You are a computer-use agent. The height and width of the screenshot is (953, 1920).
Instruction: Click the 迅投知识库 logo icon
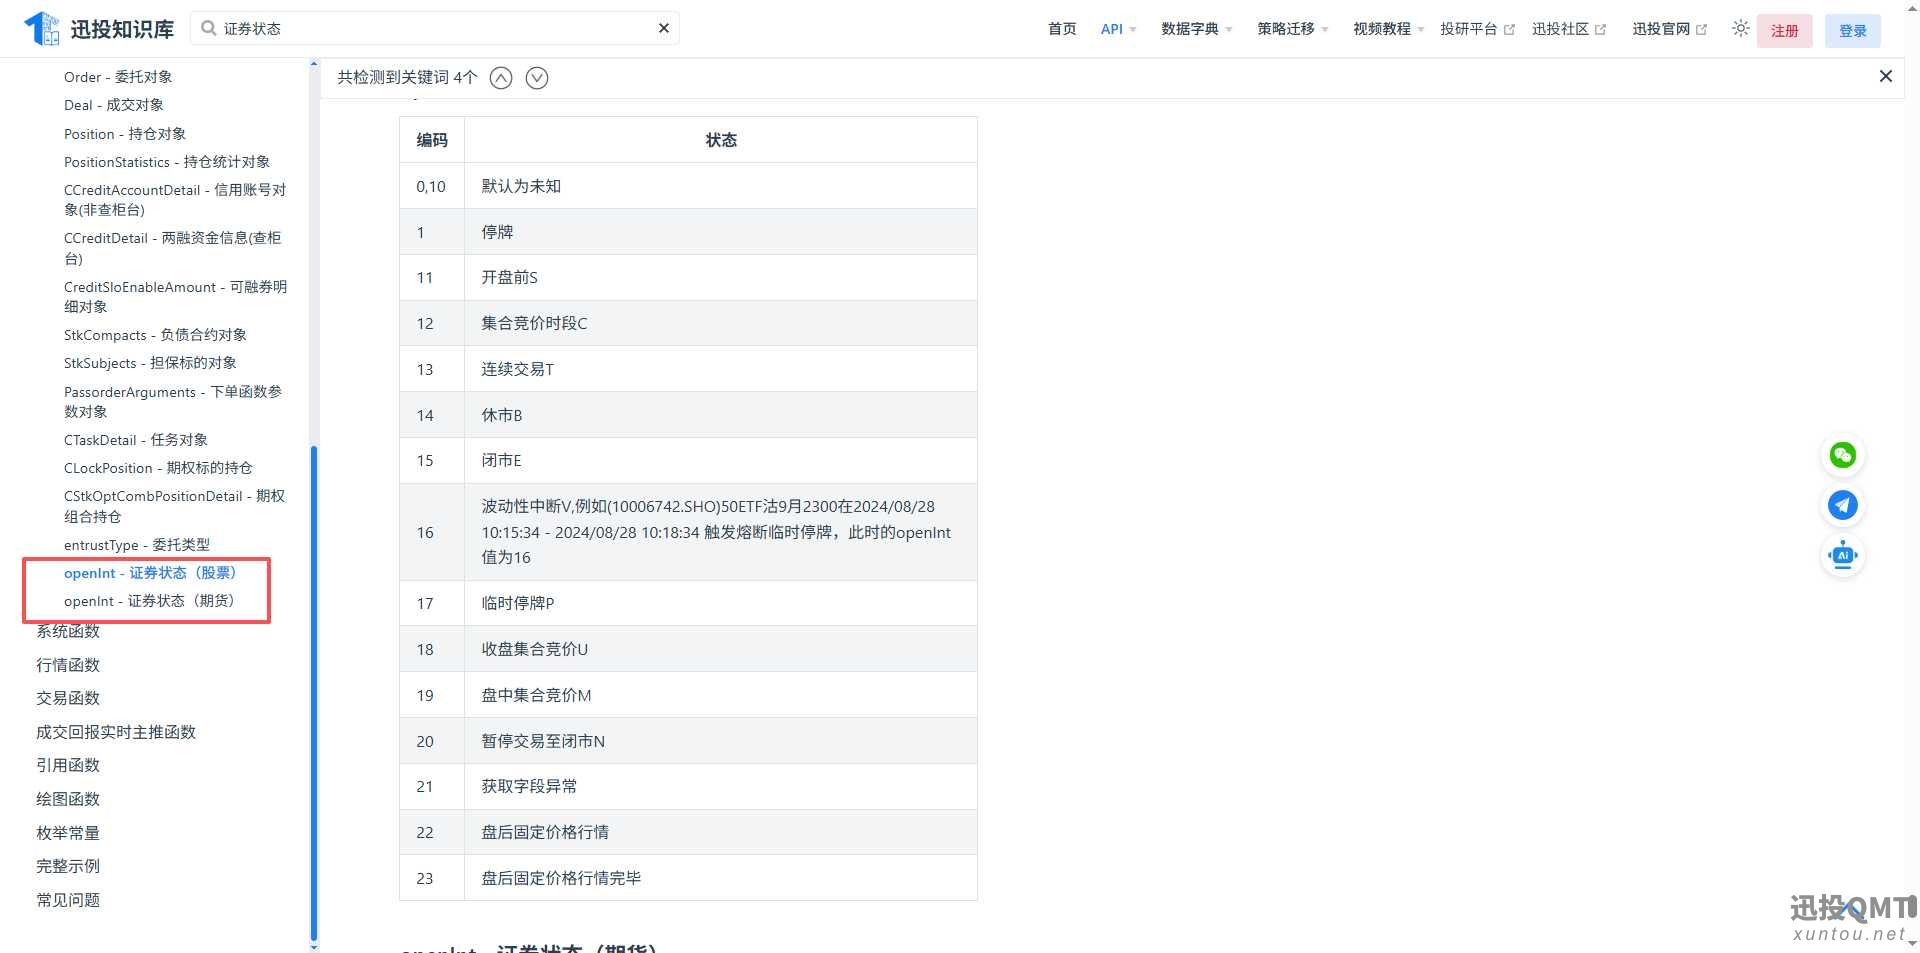click(x=42, y=29)
